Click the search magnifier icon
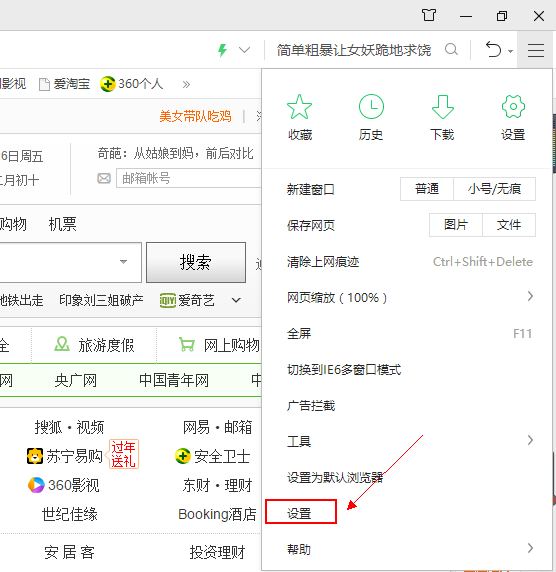This screenshot has height=572, width=556. click(x=451, y=49)
